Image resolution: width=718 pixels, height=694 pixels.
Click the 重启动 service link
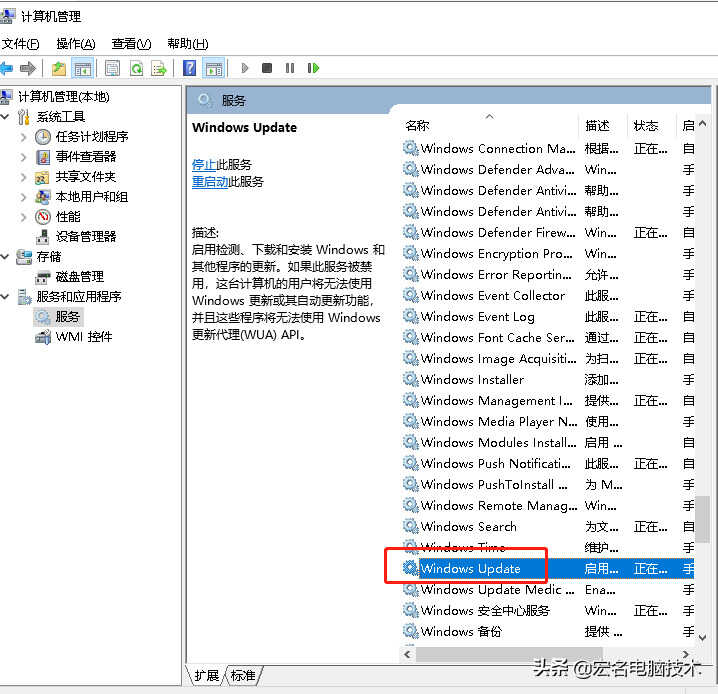click(210, 182)
